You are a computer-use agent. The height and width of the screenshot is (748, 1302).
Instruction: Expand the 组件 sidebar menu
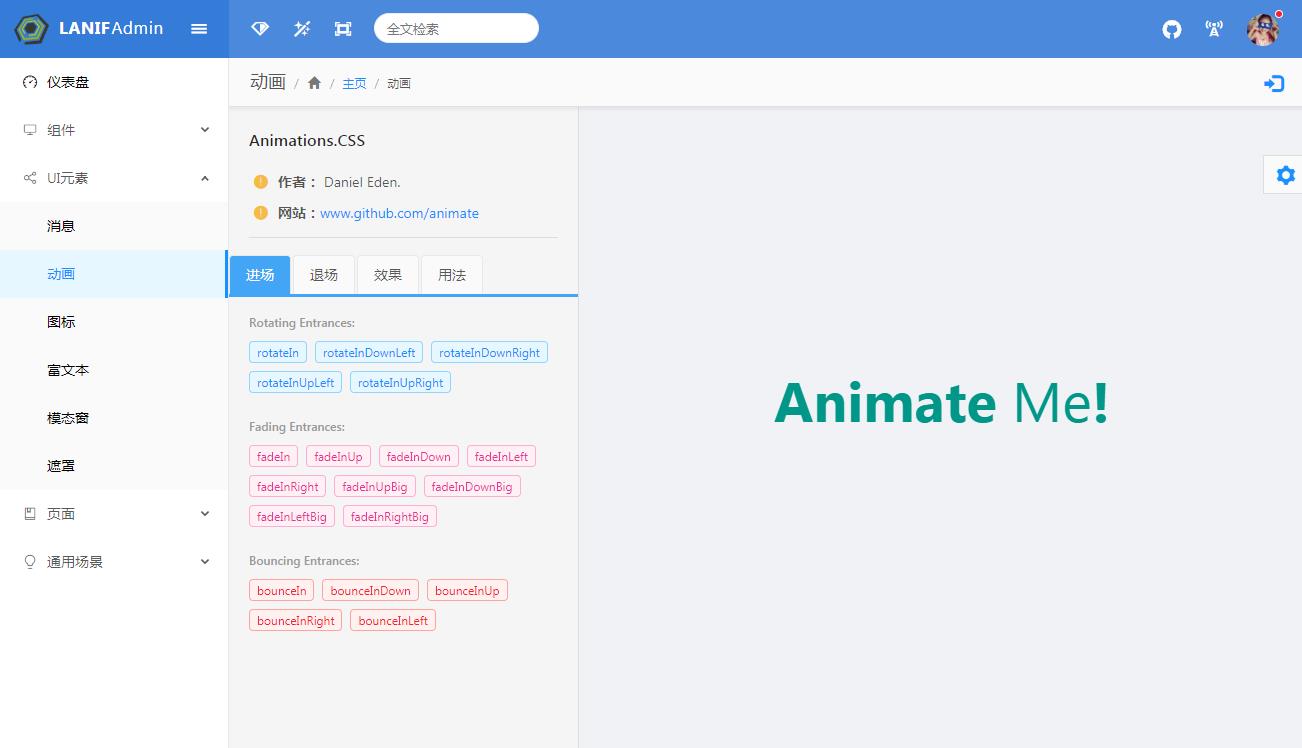114,130
